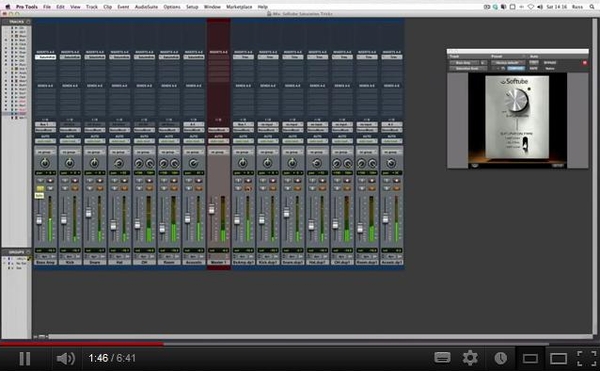Click the YouTube volume speaker icon
Image resolution: width=600 pixels, height=371 pixels.
[x=66, y=358]
